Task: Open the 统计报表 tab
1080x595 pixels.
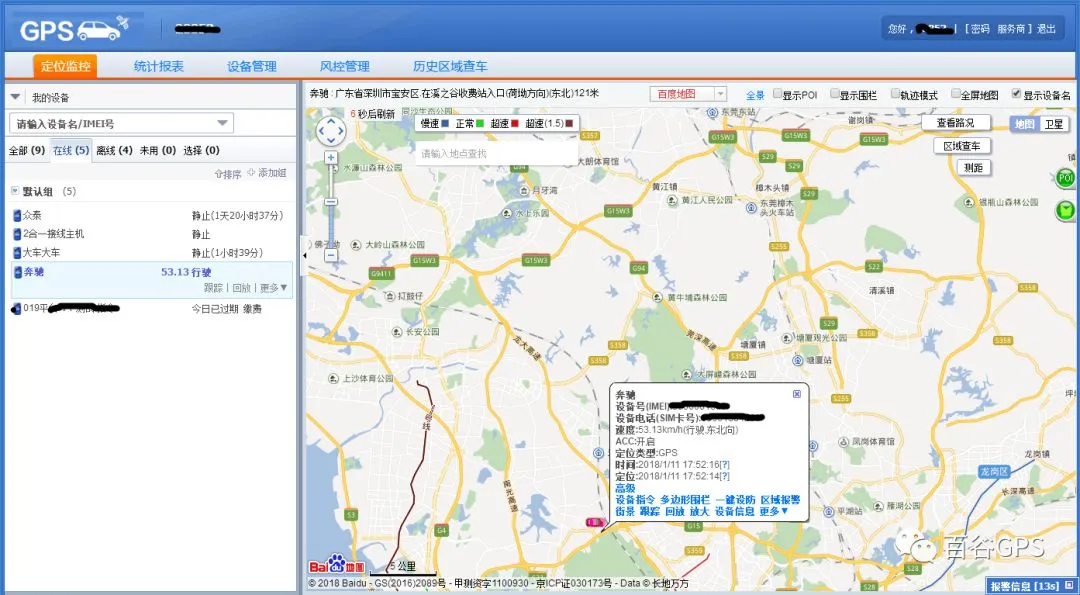Action: pyautogui.click(x=158, y=66)
